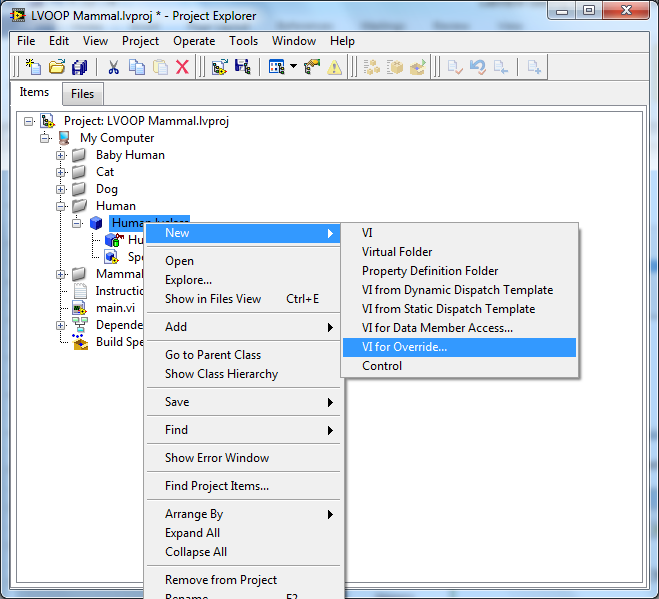Choose Virtual Folder in New submenu
This screenshot has height=599, width=659.
(x=459, y=252)
